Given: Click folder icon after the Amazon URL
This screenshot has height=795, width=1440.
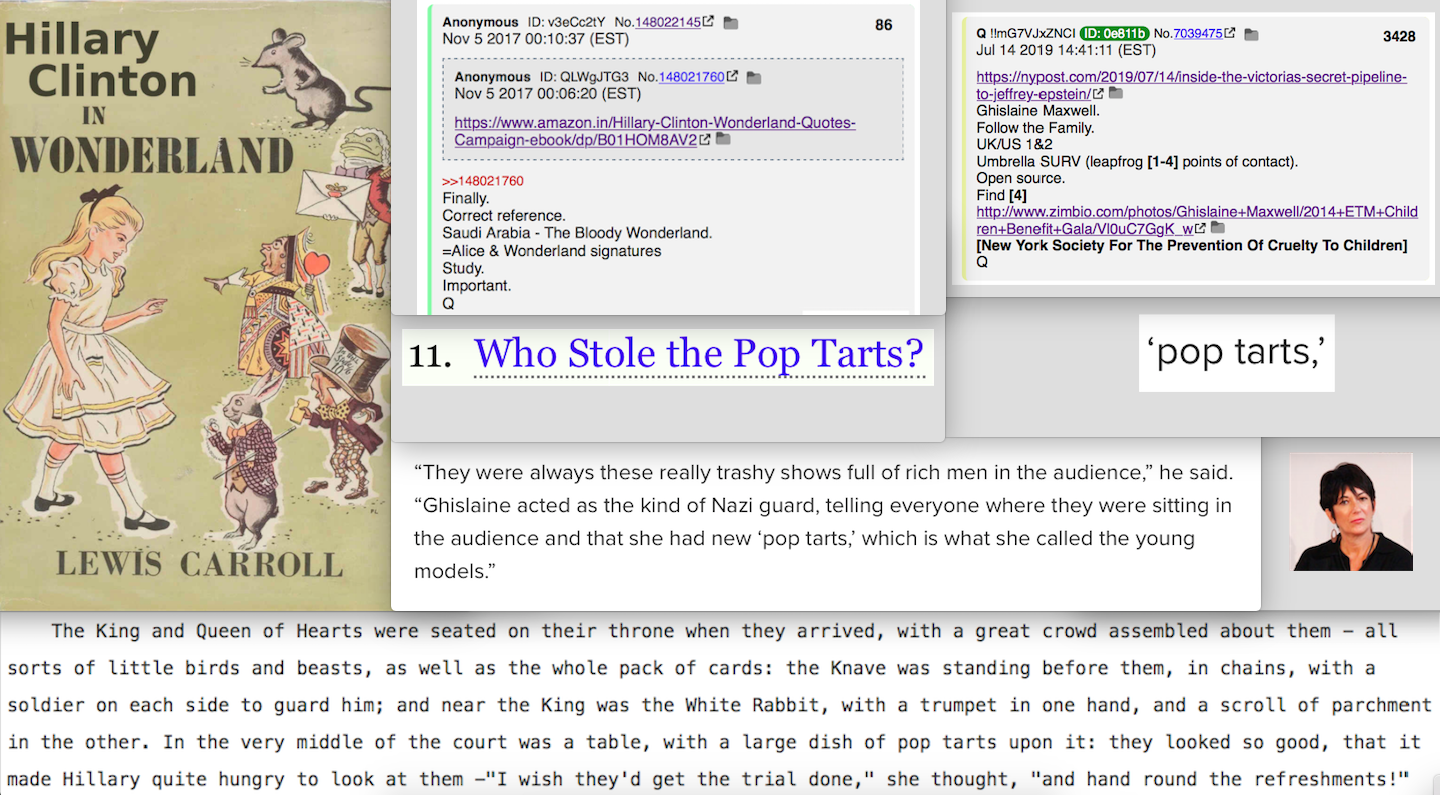Looking at the screenshot, I should 724,140.
